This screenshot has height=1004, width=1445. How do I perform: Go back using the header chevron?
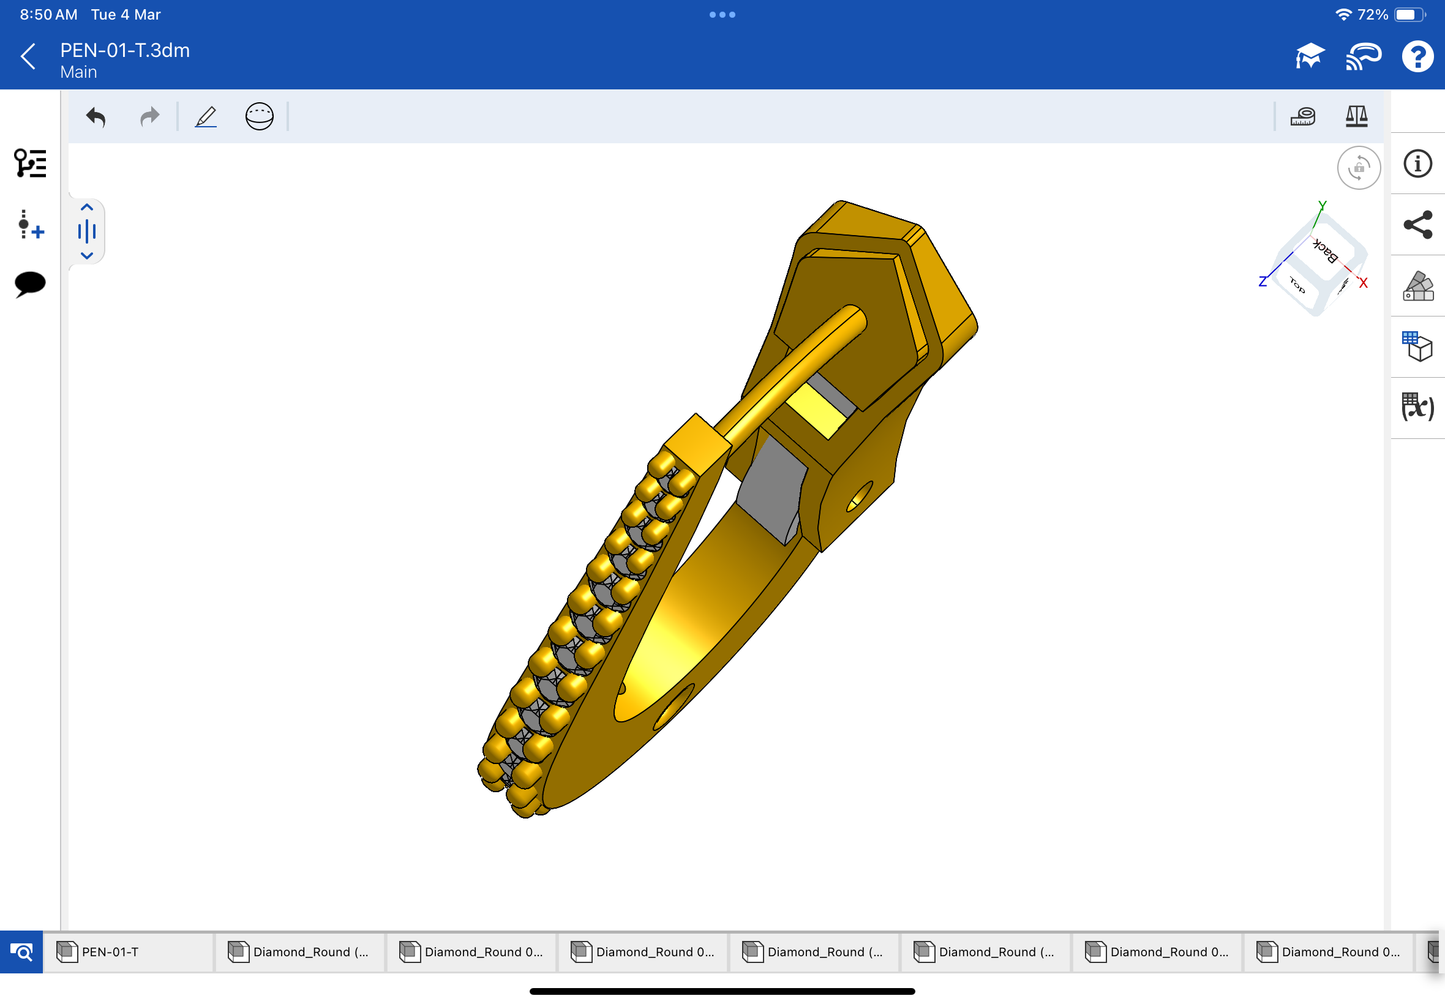tap(29, 57)
